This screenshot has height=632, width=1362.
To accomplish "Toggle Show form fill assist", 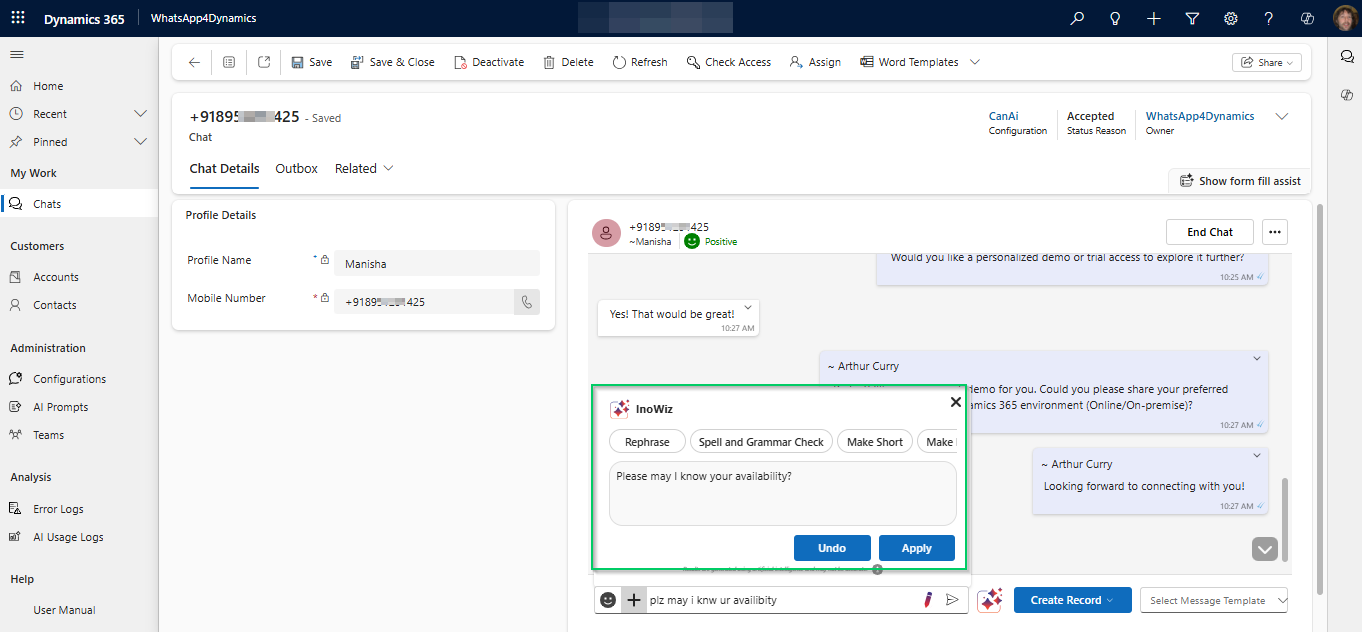I will coord(1239,181).
